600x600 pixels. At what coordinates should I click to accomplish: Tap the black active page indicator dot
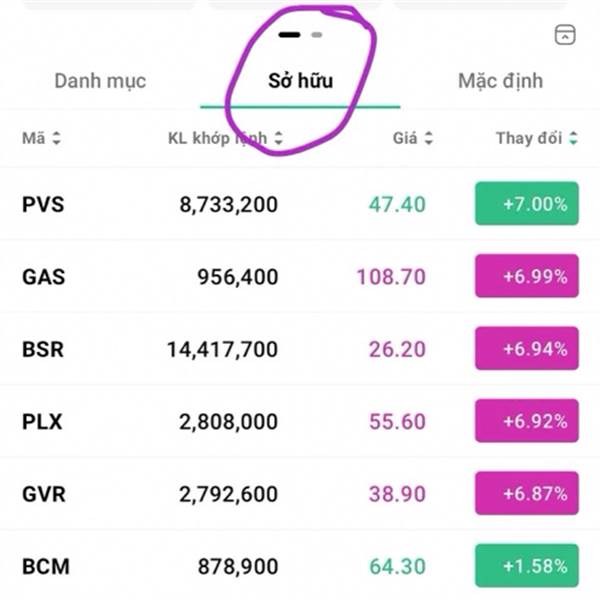(290, 34)
